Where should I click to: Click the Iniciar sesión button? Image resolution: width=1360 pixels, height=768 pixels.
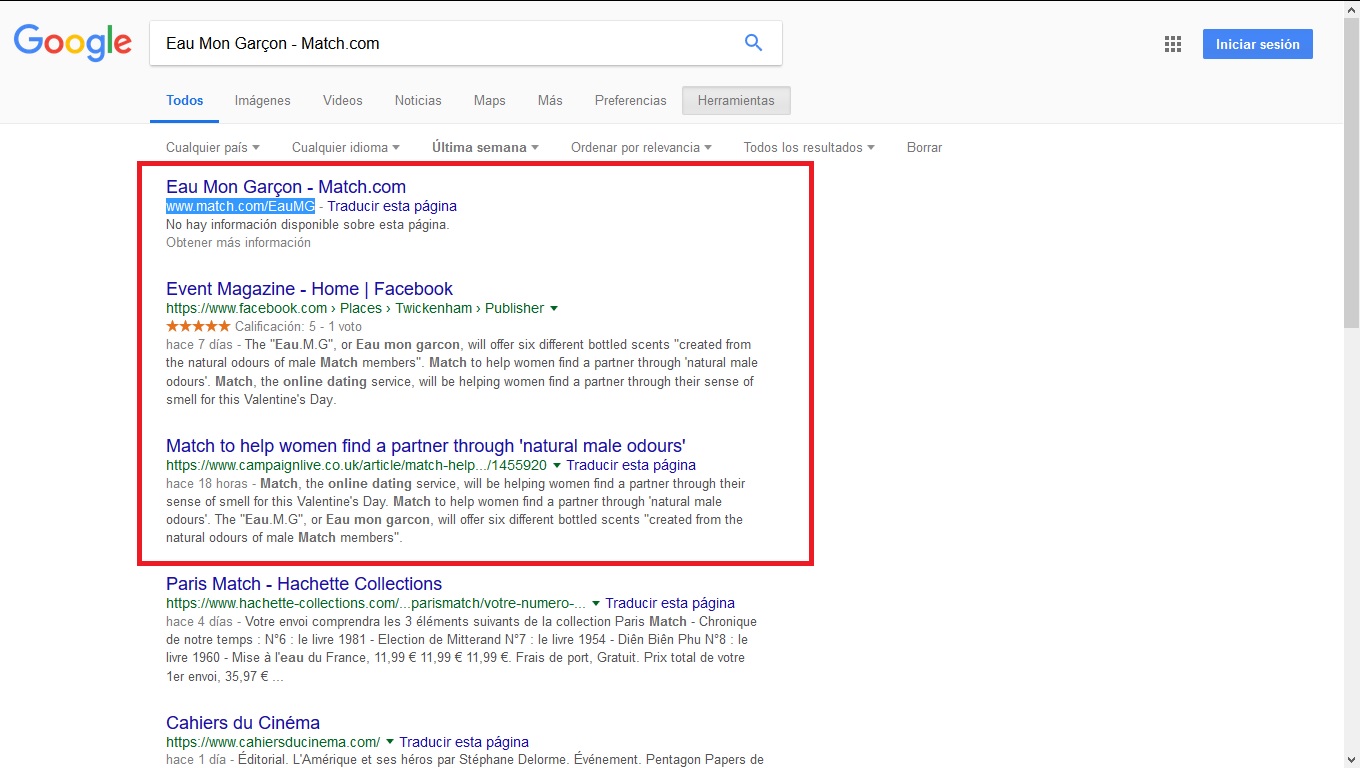coord(1257,44)
